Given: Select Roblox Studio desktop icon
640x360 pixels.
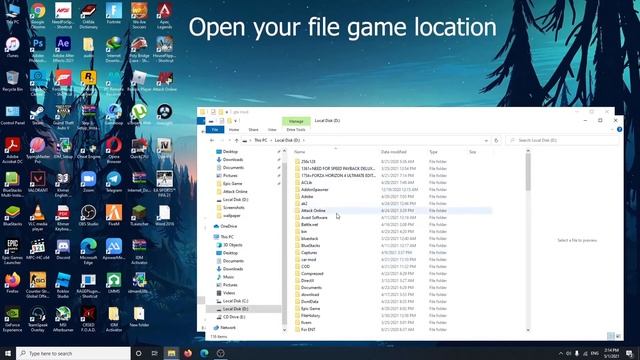Looking at the screenshot, I should [x=63, y=285].
